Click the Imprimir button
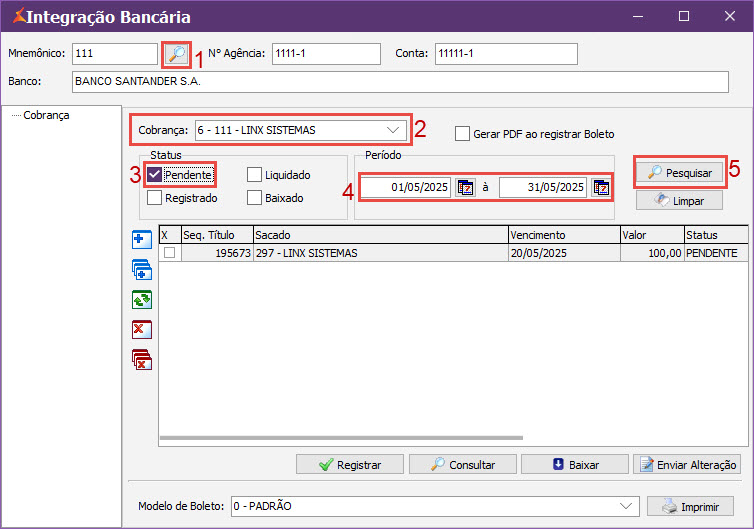 click(691, 506)
